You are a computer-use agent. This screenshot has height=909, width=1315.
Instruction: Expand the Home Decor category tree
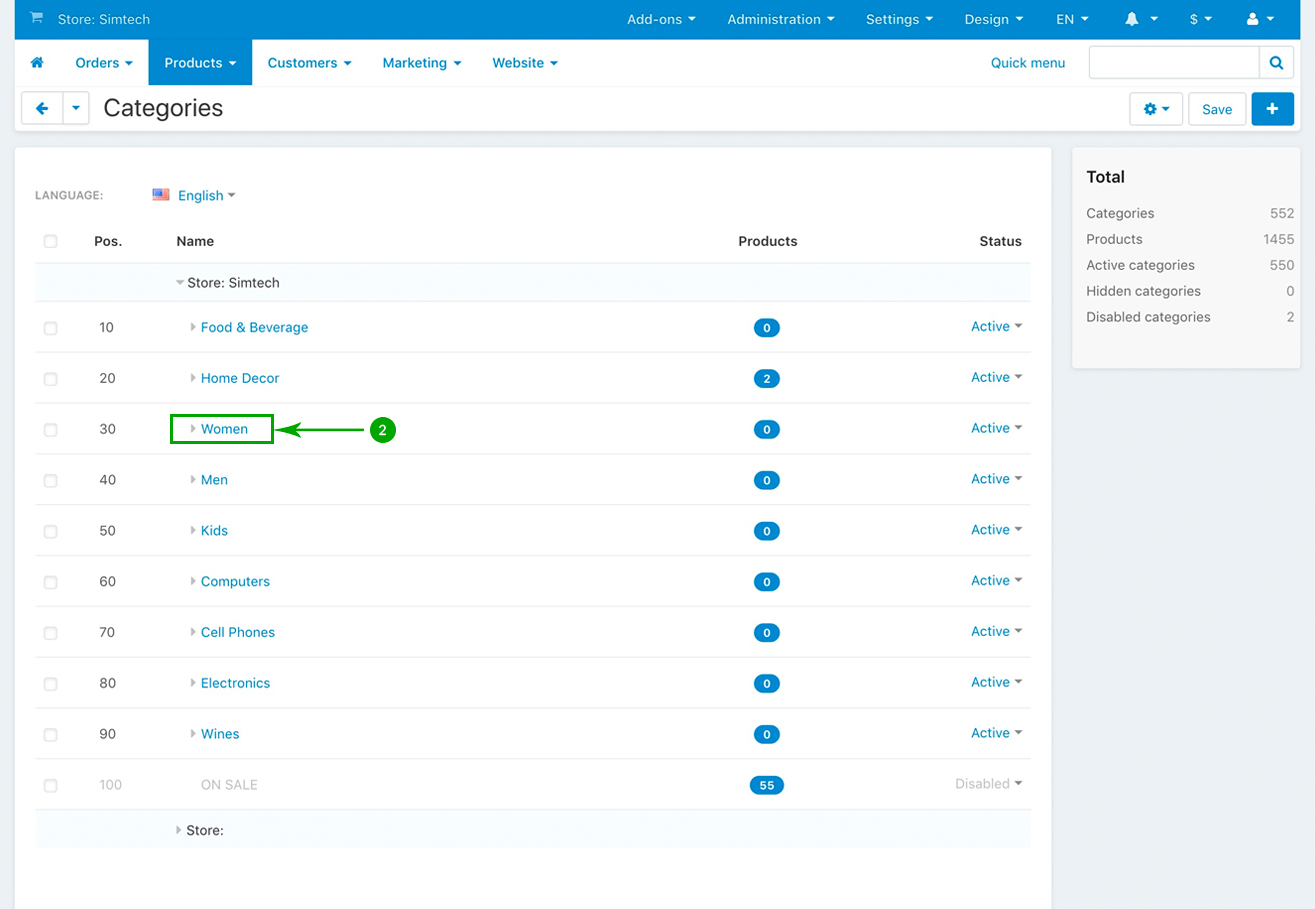pyautogui.click(x=193, y=378)
